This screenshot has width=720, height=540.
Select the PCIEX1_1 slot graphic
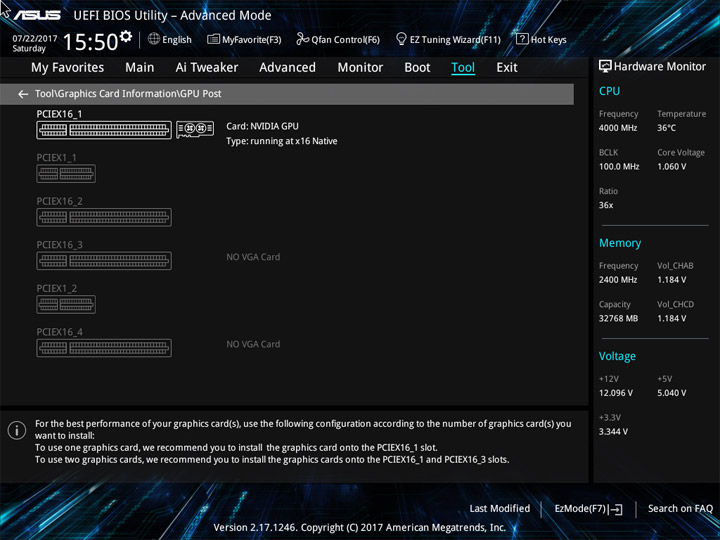tap(66, 174)
